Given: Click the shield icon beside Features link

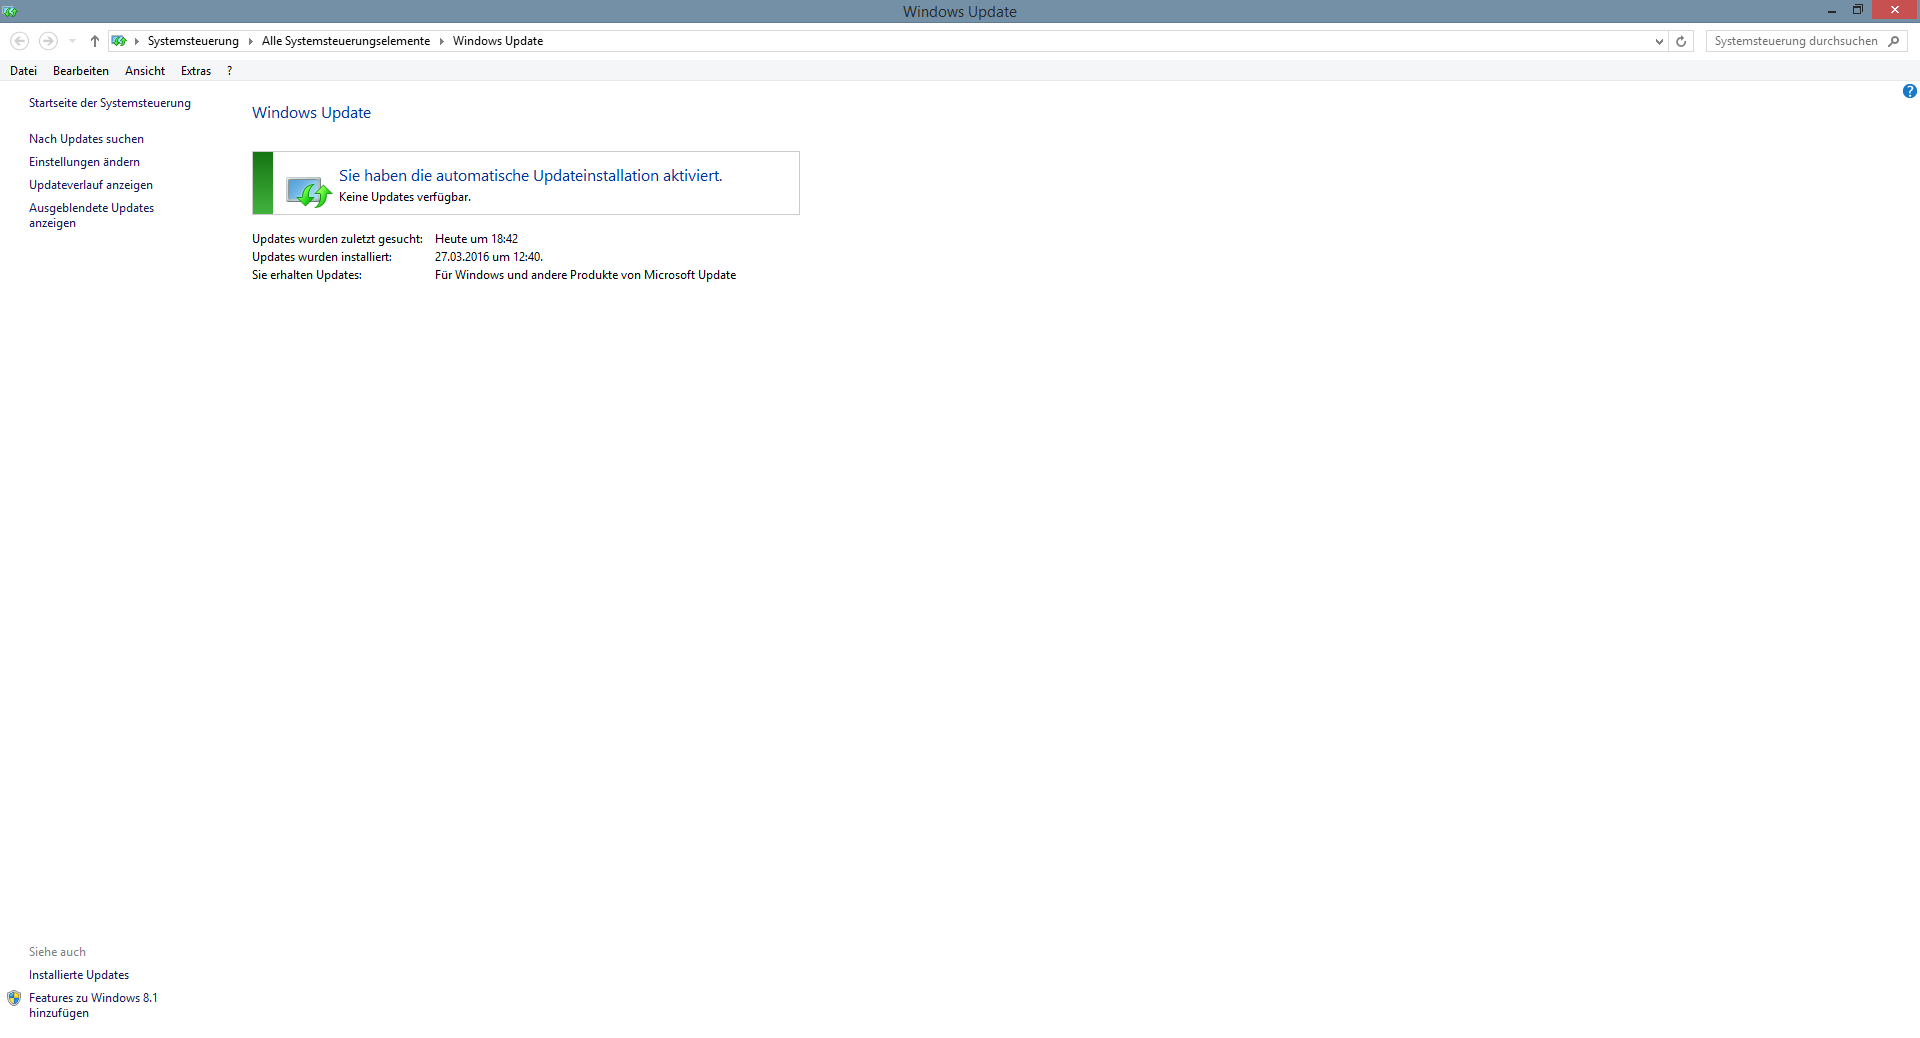Looking at the screenshot, I should pos(14,998).
